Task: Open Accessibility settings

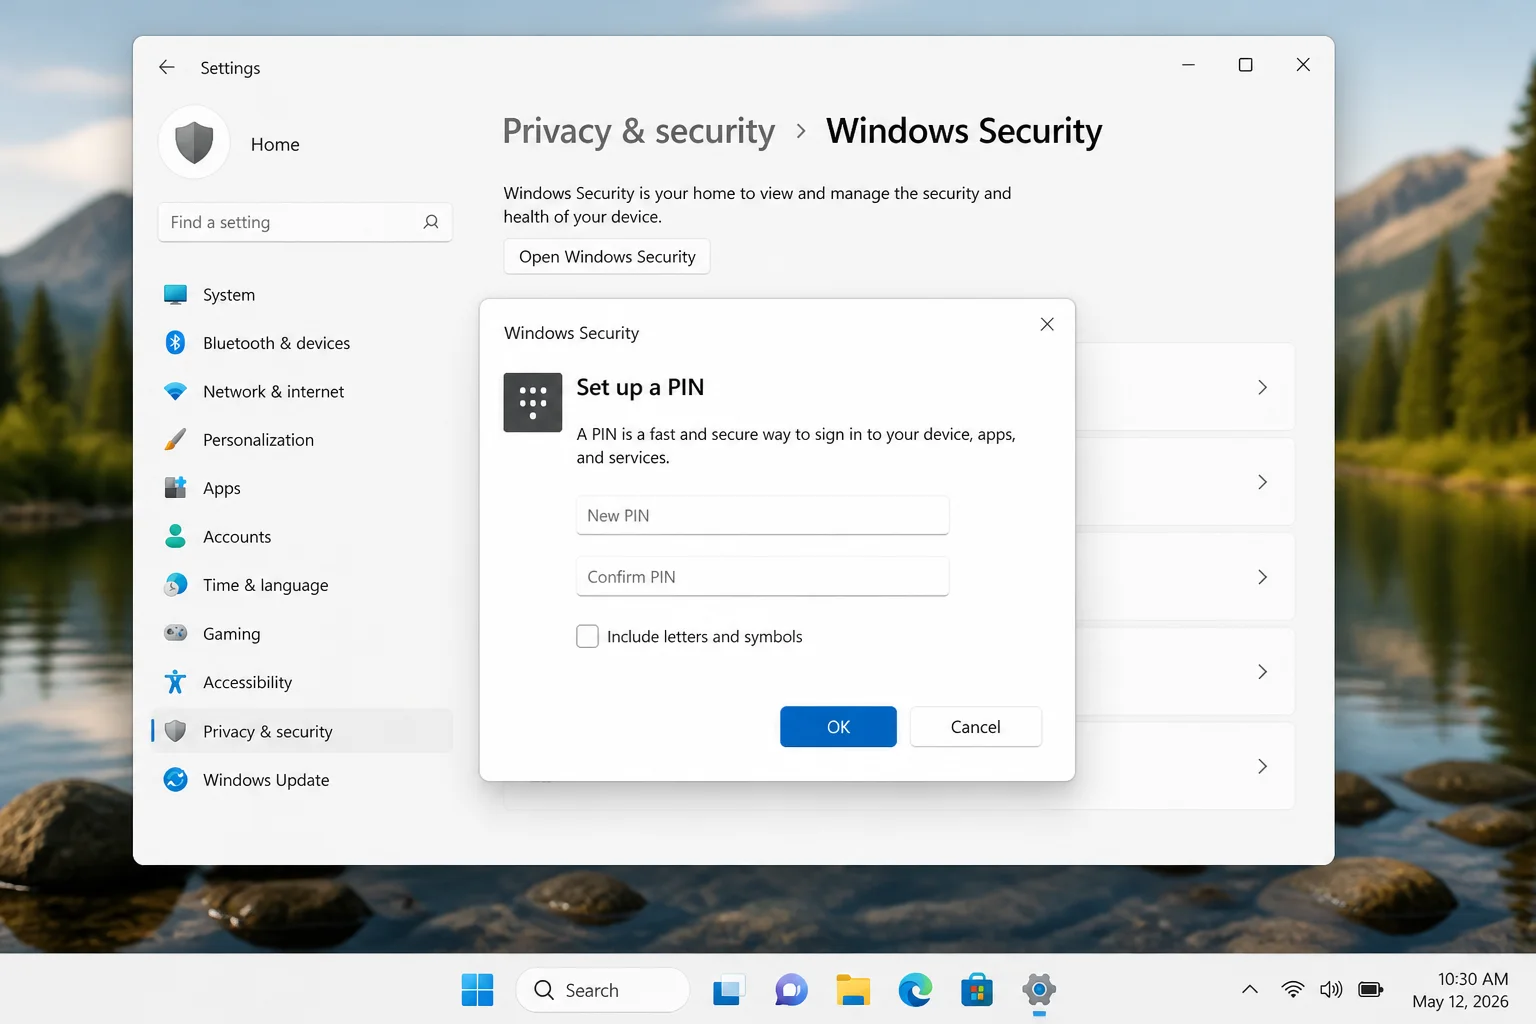Action: tap(247, 682)
